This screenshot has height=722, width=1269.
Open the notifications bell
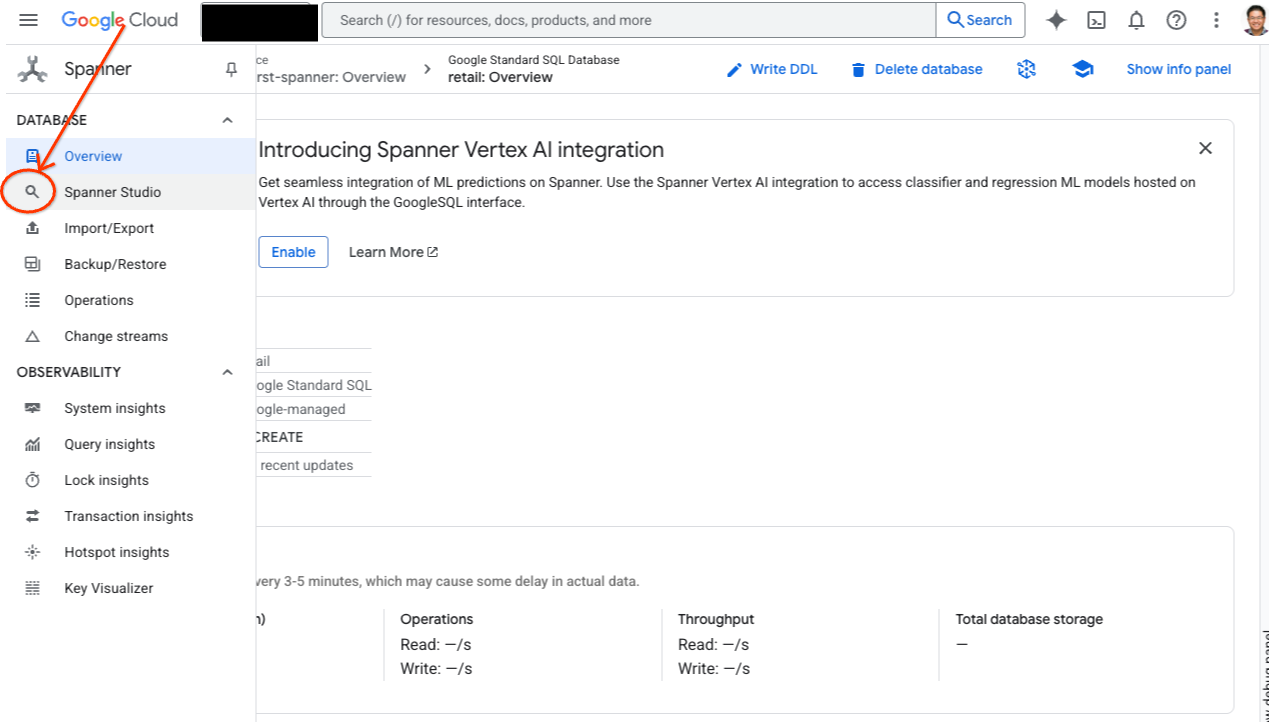pos(1136,20)
